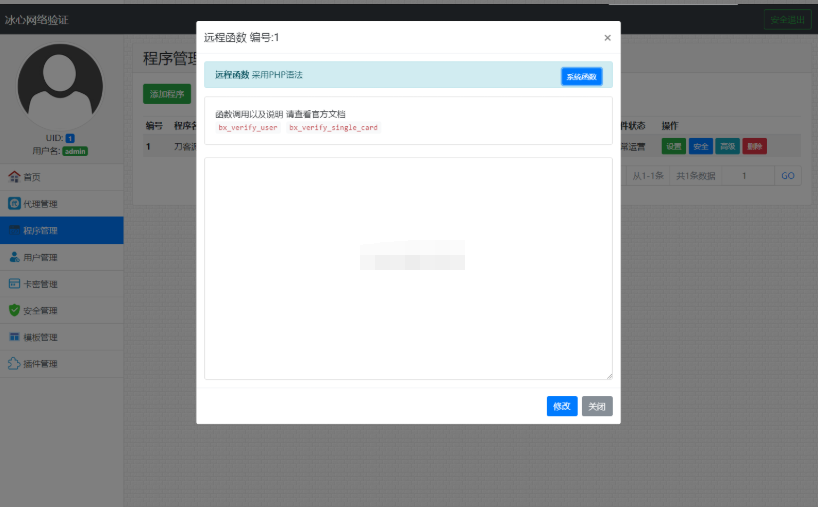Click the bx_verify_user function tag
This screenshot has height=507, width=819.
248,127
